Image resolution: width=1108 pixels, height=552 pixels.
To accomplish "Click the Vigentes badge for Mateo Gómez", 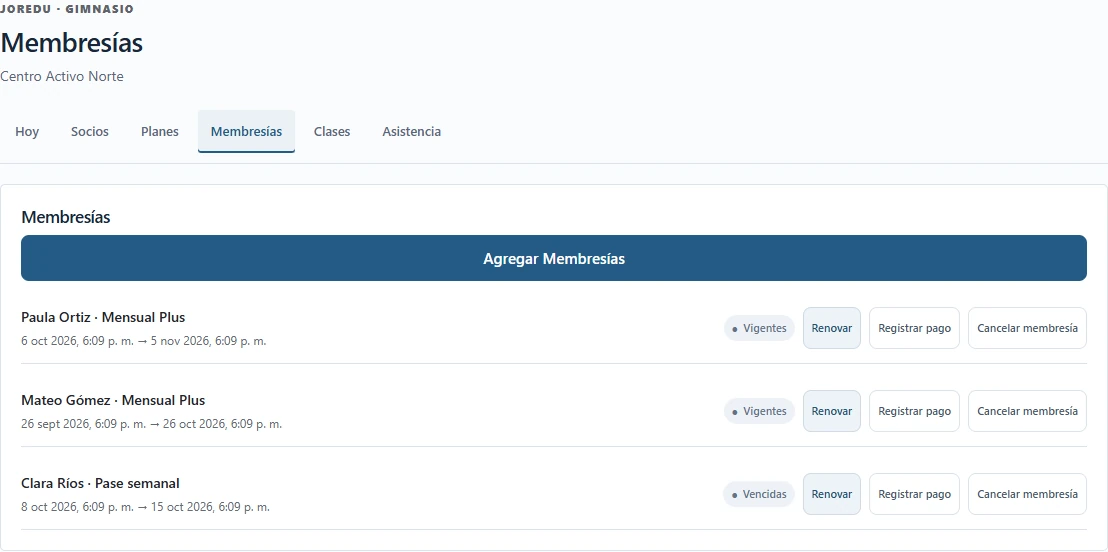I will tap(759, 411).
